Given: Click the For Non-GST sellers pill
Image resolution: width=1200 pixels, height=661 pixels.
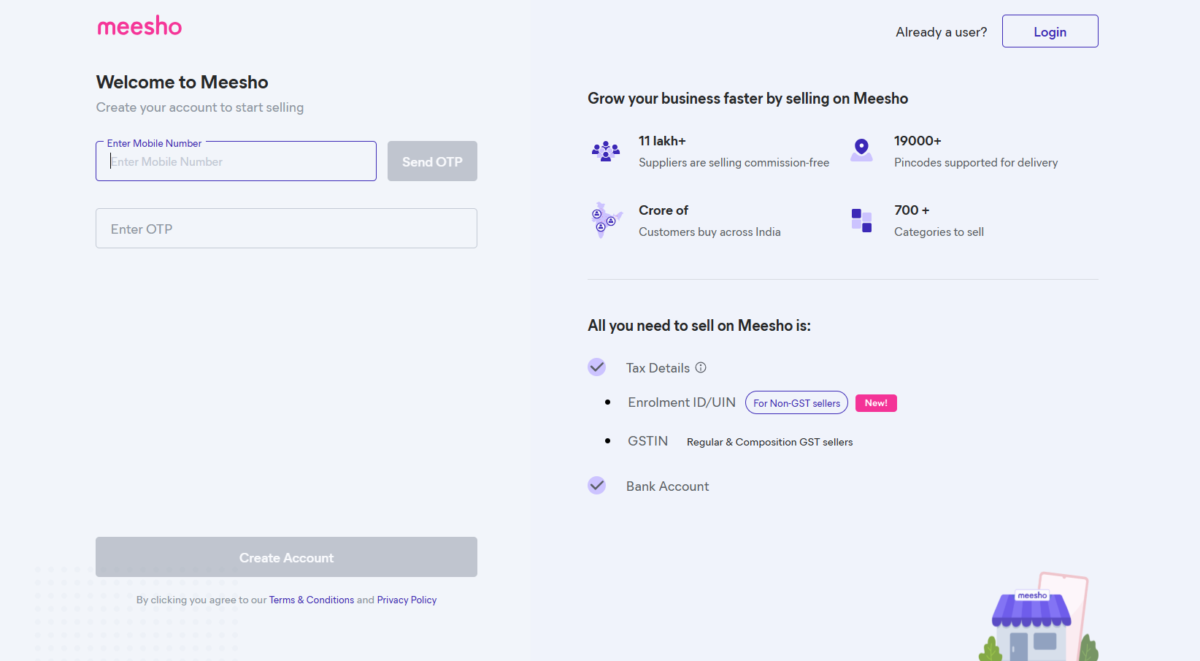Looking at the screenshot, I should point(797,403).
